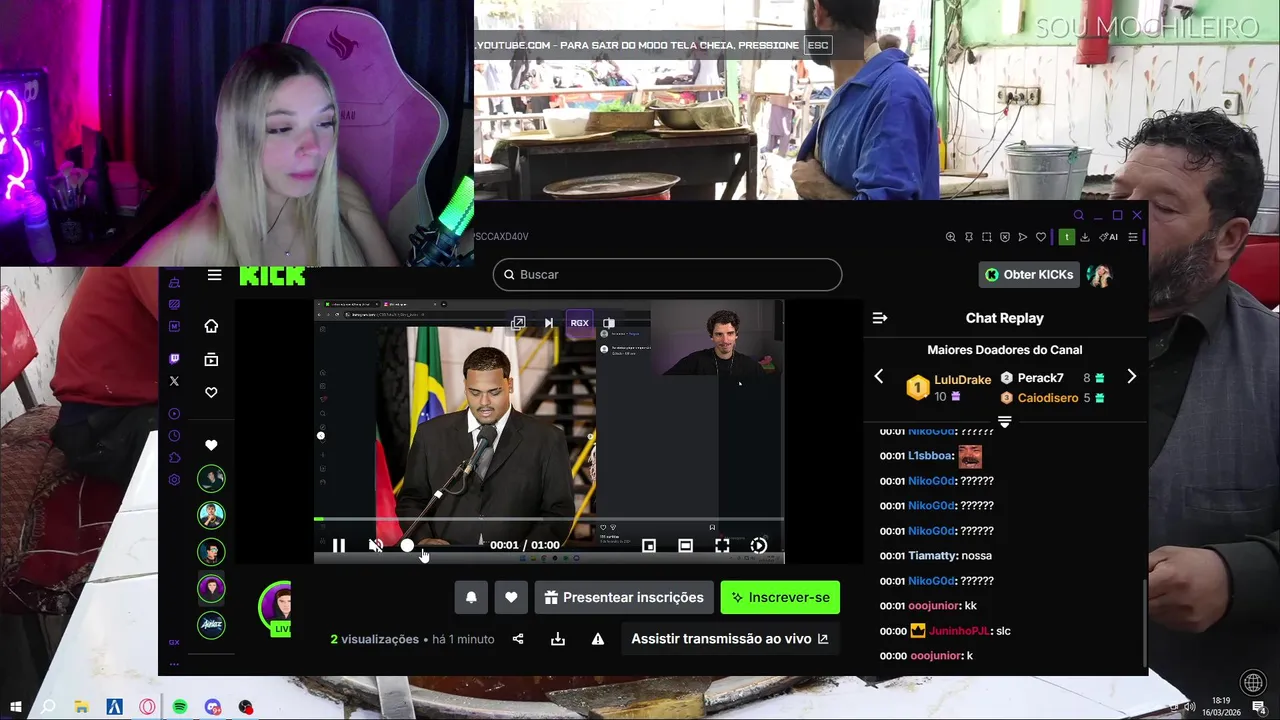This screenshot has width=1280, height=720.
Task: Toggle the notification bell button
Action: [471, 597]
